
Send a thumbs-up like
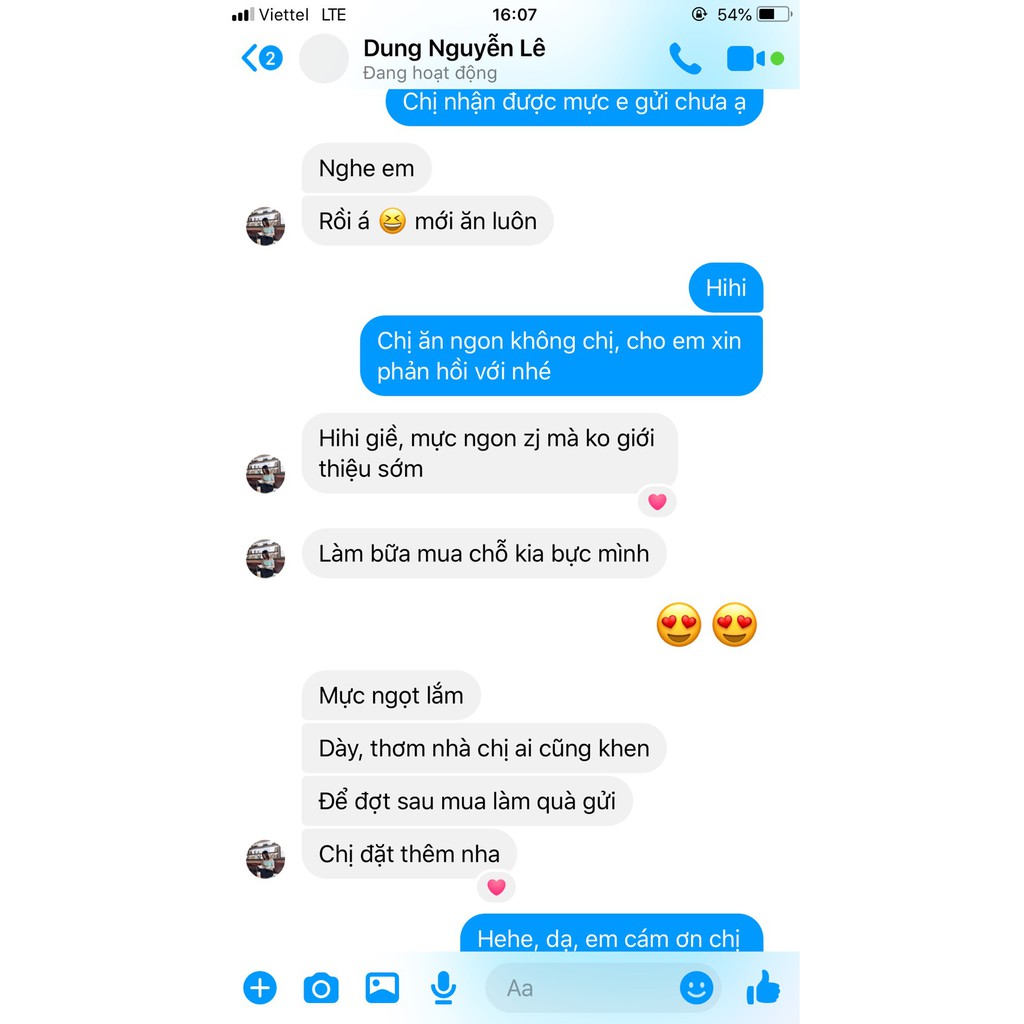click(763, 987)
